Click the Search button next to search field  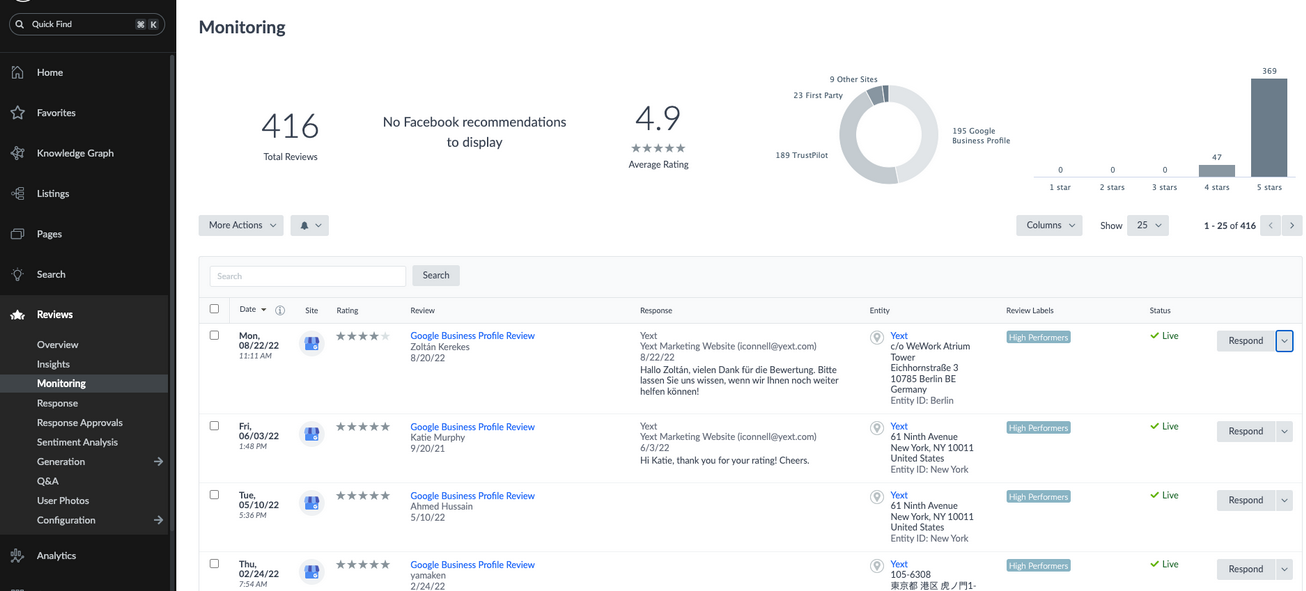[x=436, y=275]
